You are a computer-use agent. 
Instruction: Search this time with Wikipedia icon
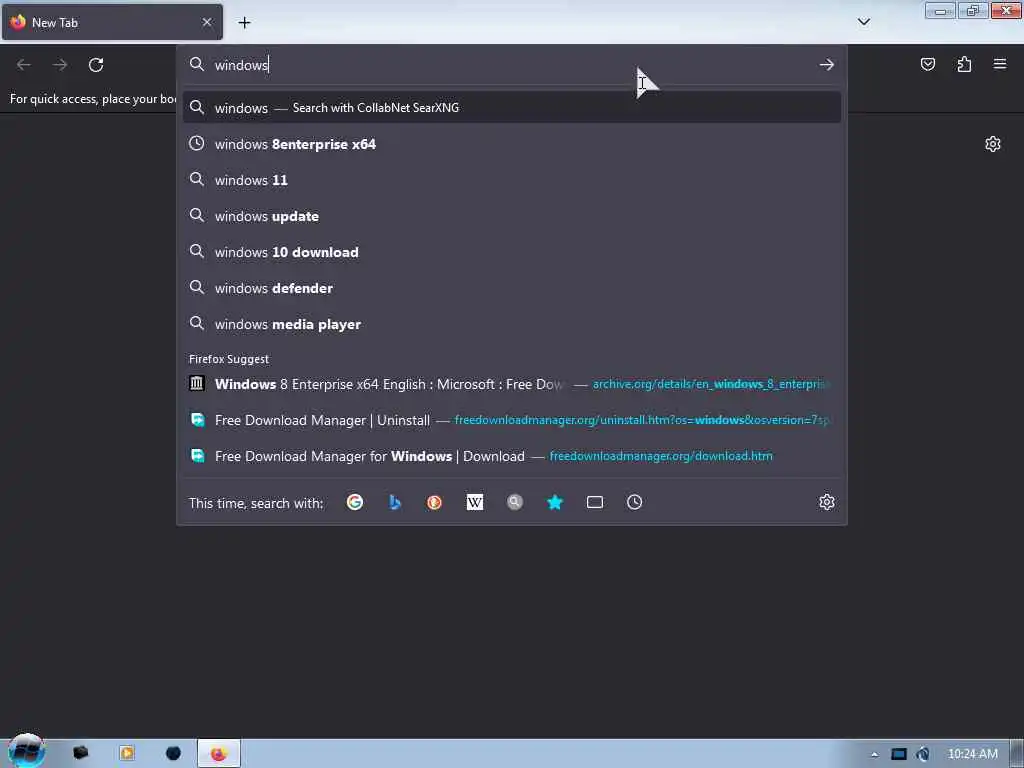click(475, 502)
